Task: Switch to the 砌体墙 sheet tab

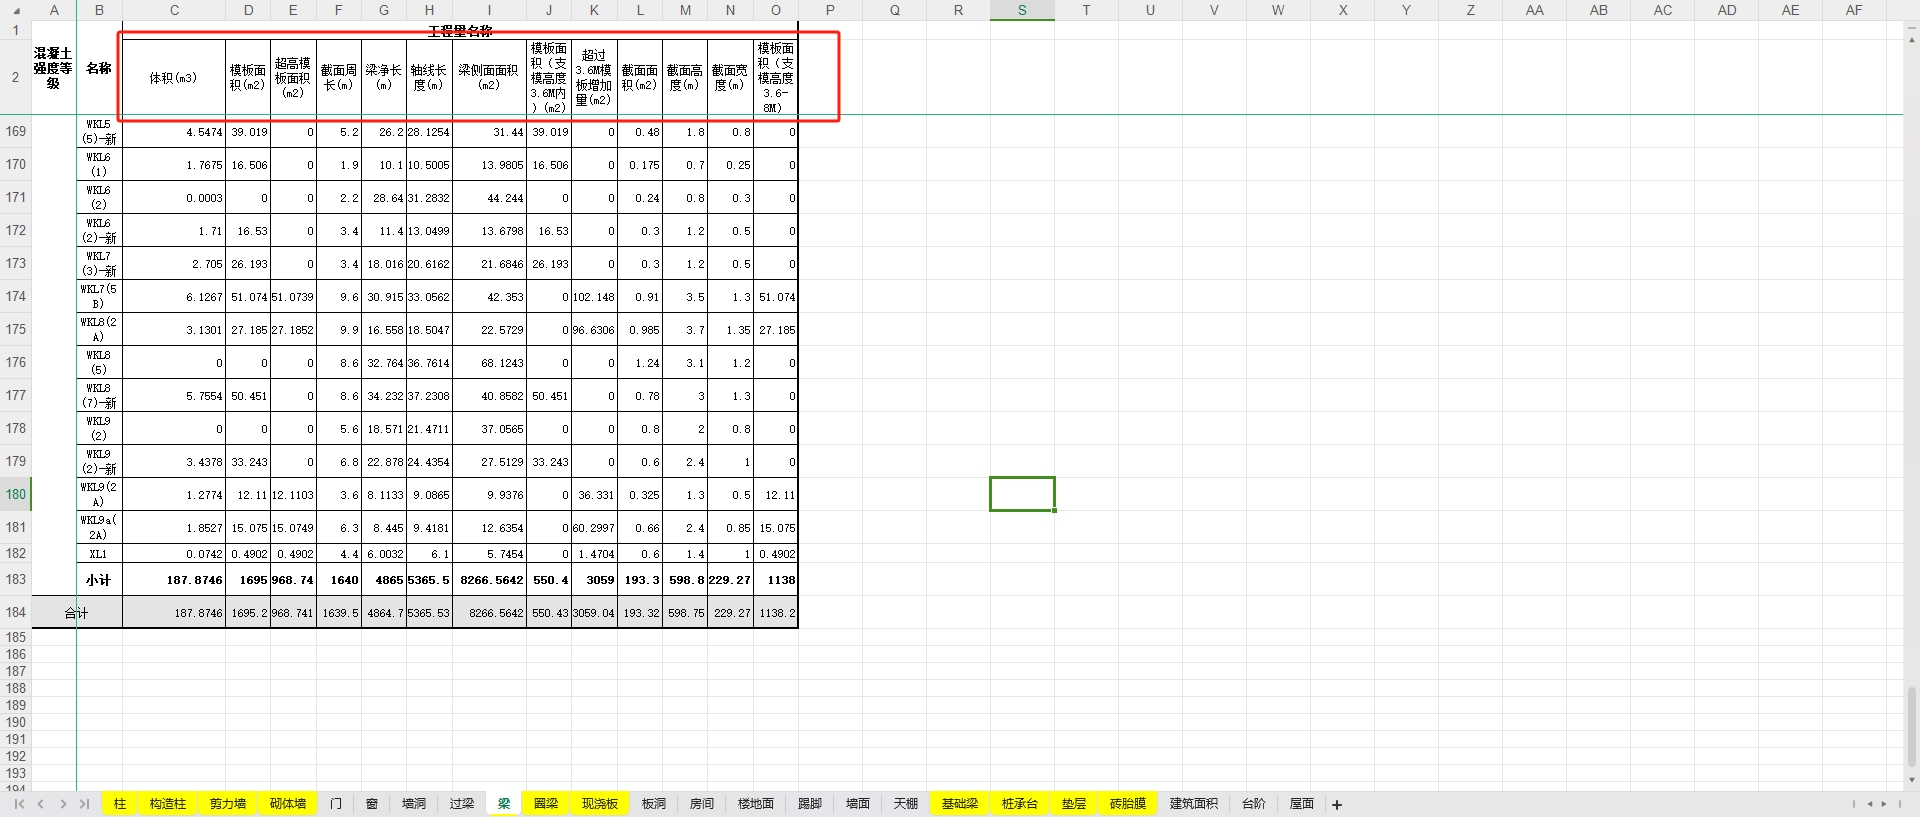Action: pyautogui.click(x=288, y=804)
